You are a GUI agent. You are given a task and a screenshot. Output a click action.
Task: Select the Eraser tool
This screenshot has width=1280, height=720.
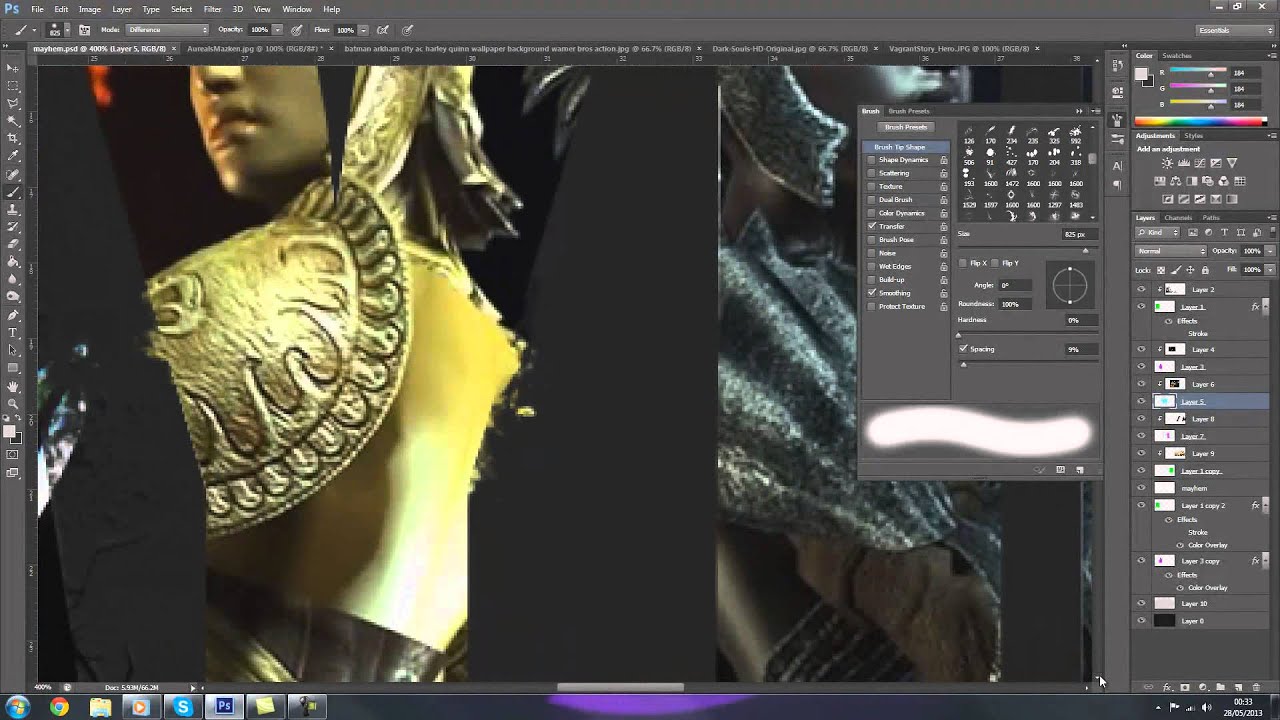click(x=13, y=244)
